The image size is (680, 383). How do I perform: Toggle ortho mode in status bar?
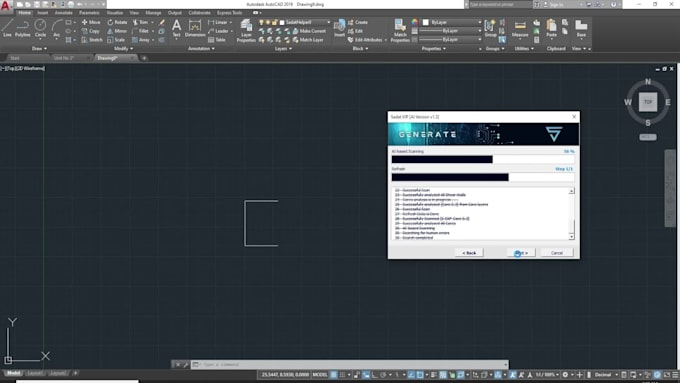pyautogui.click(x=375, y=375)
